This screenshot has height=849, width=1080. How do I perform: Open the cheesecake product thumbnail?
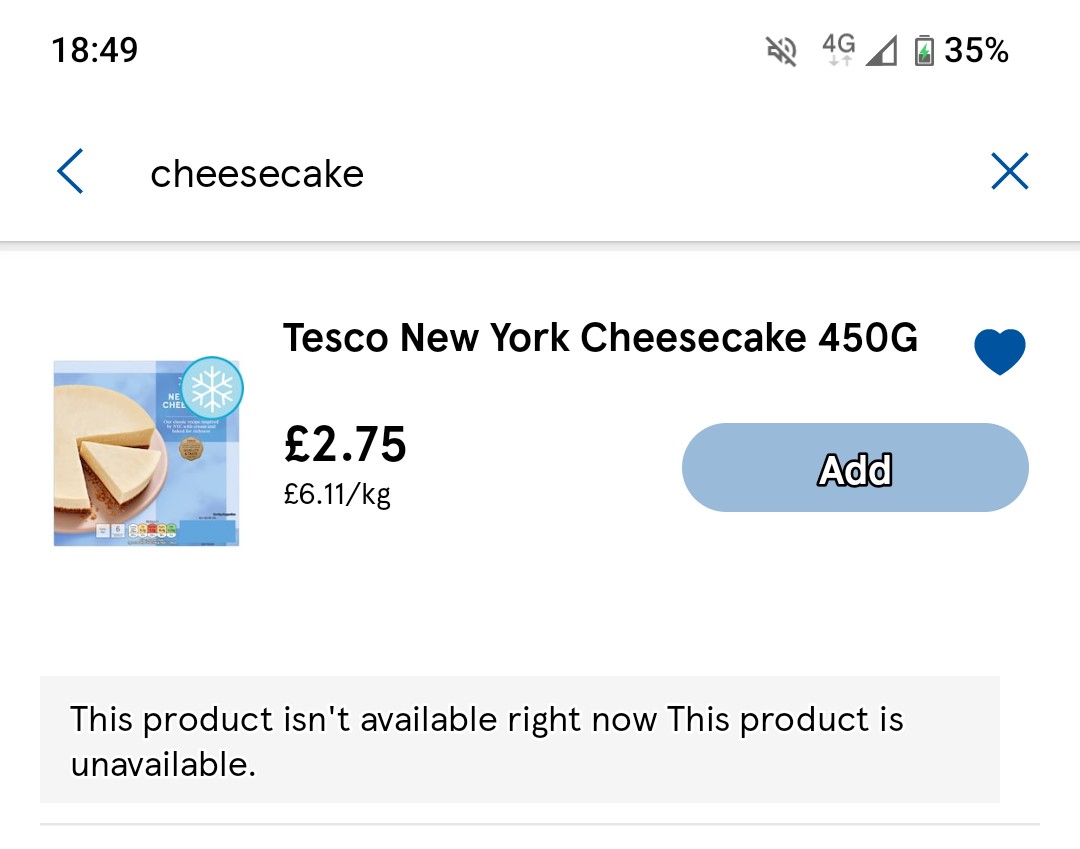[146, 453]
